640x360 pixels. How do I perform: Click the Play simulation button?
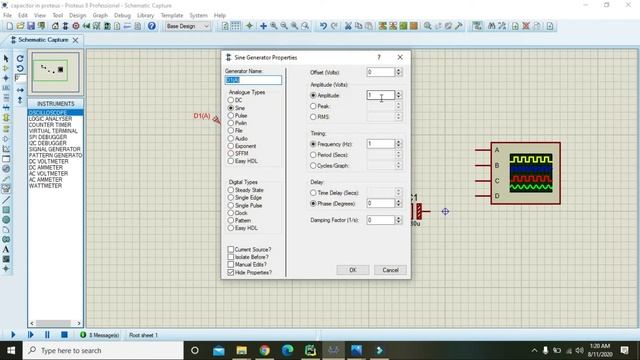click(13, 335)
